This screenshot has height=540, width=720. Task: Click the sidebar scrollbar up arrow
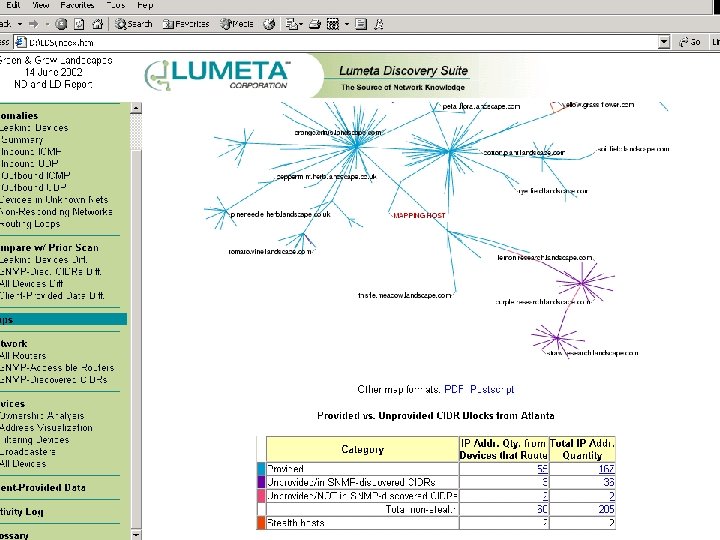[x=136, y=108]
